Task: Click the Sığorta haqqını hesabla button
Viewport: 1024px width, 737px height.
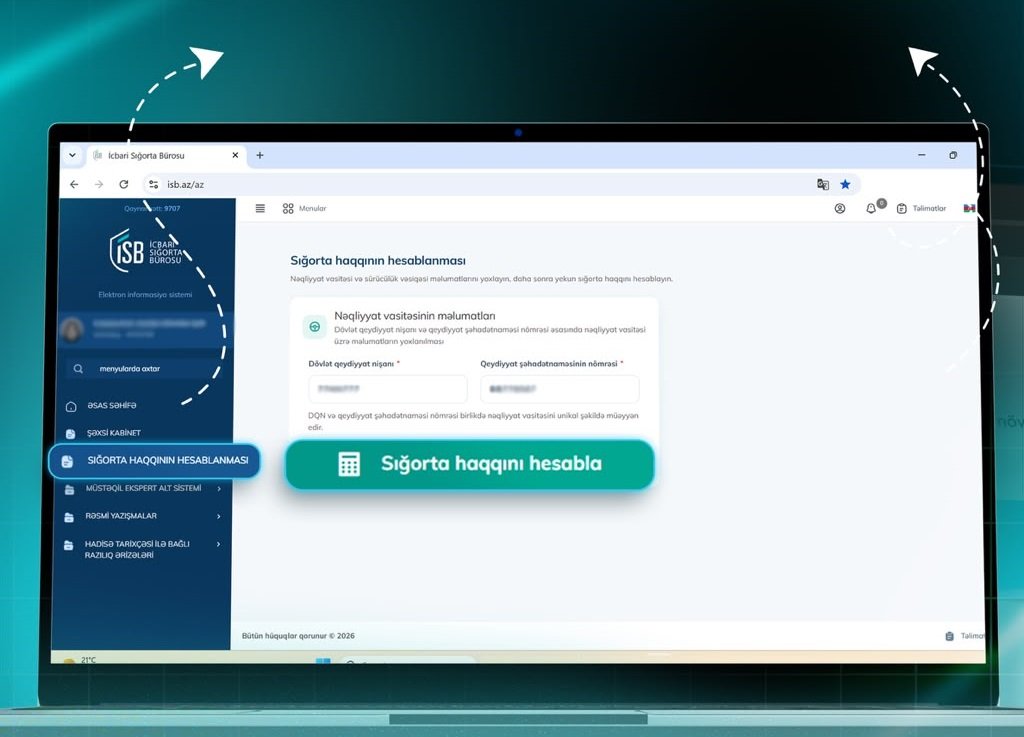Action: coord(470,464)
